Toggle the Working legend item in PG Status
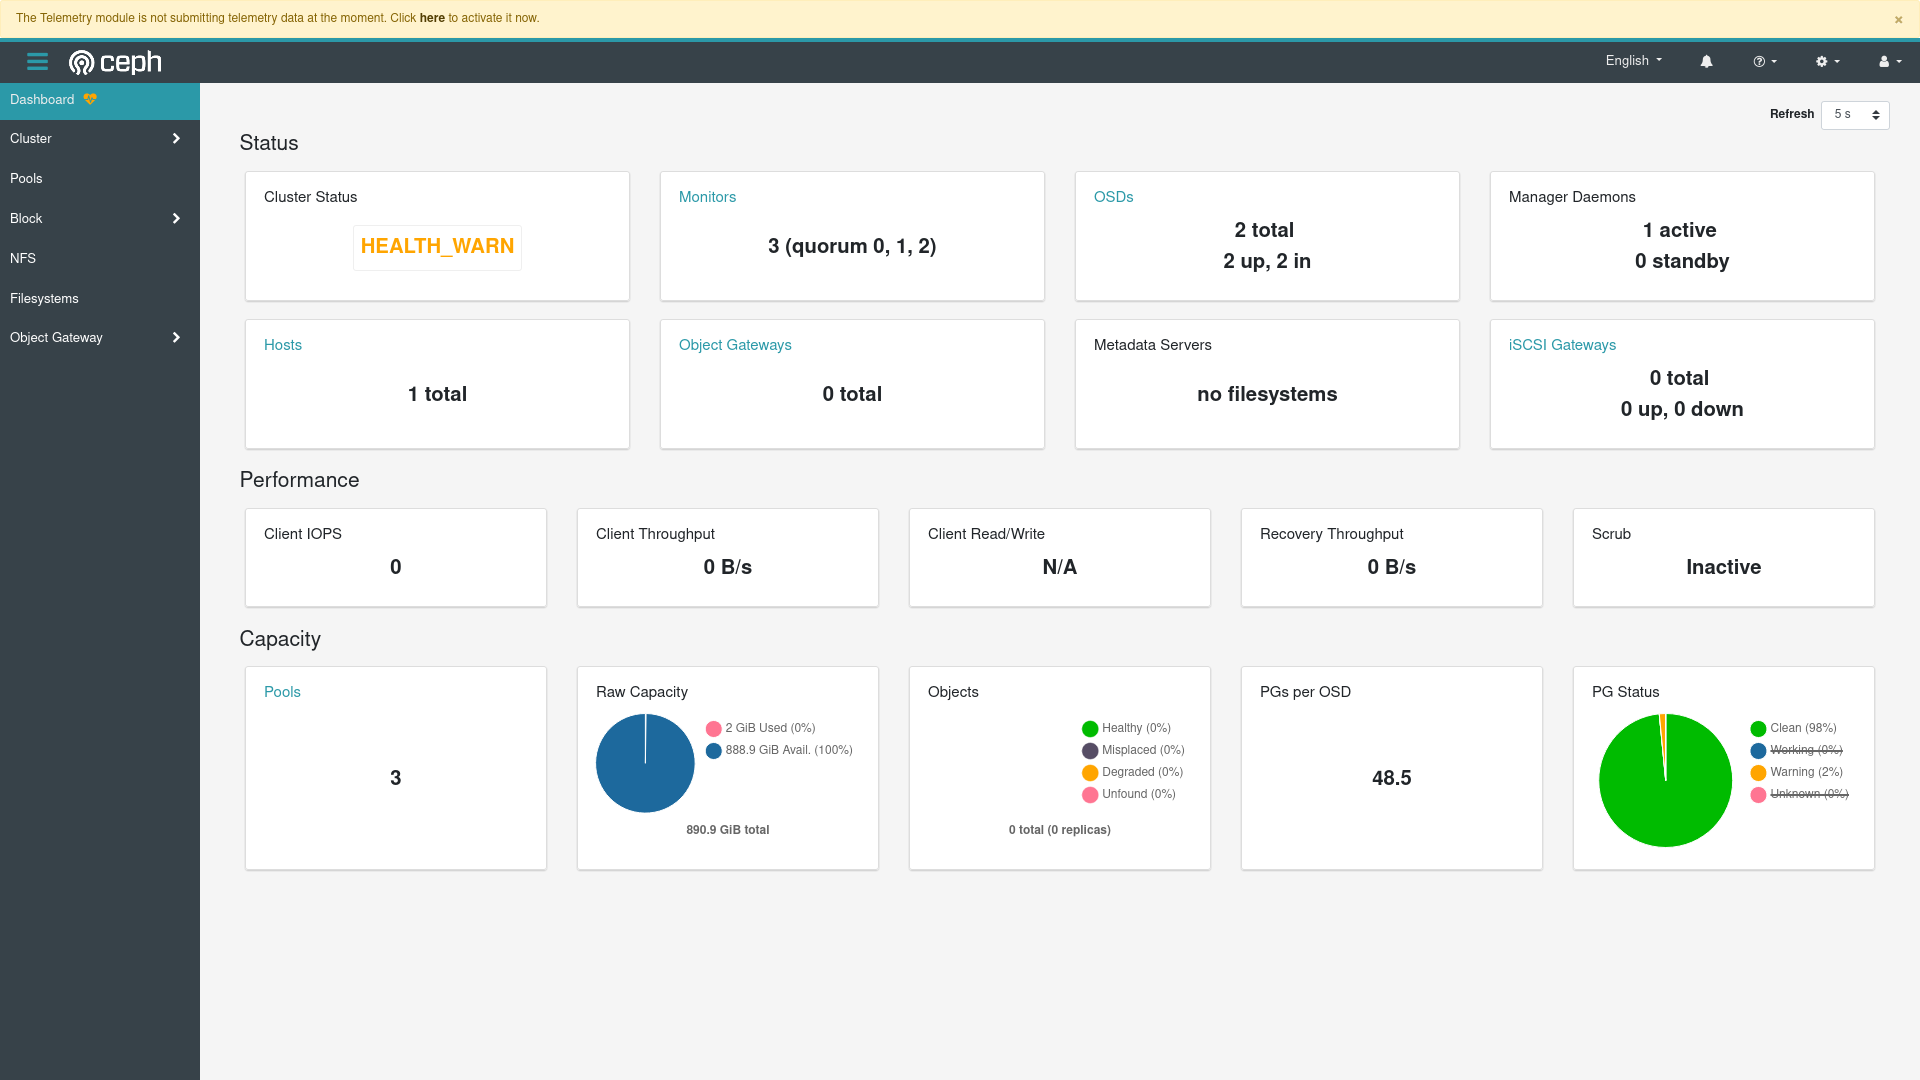Screen dimensions: 1920x1080 pyautogui.click(x=1804, y=750)
